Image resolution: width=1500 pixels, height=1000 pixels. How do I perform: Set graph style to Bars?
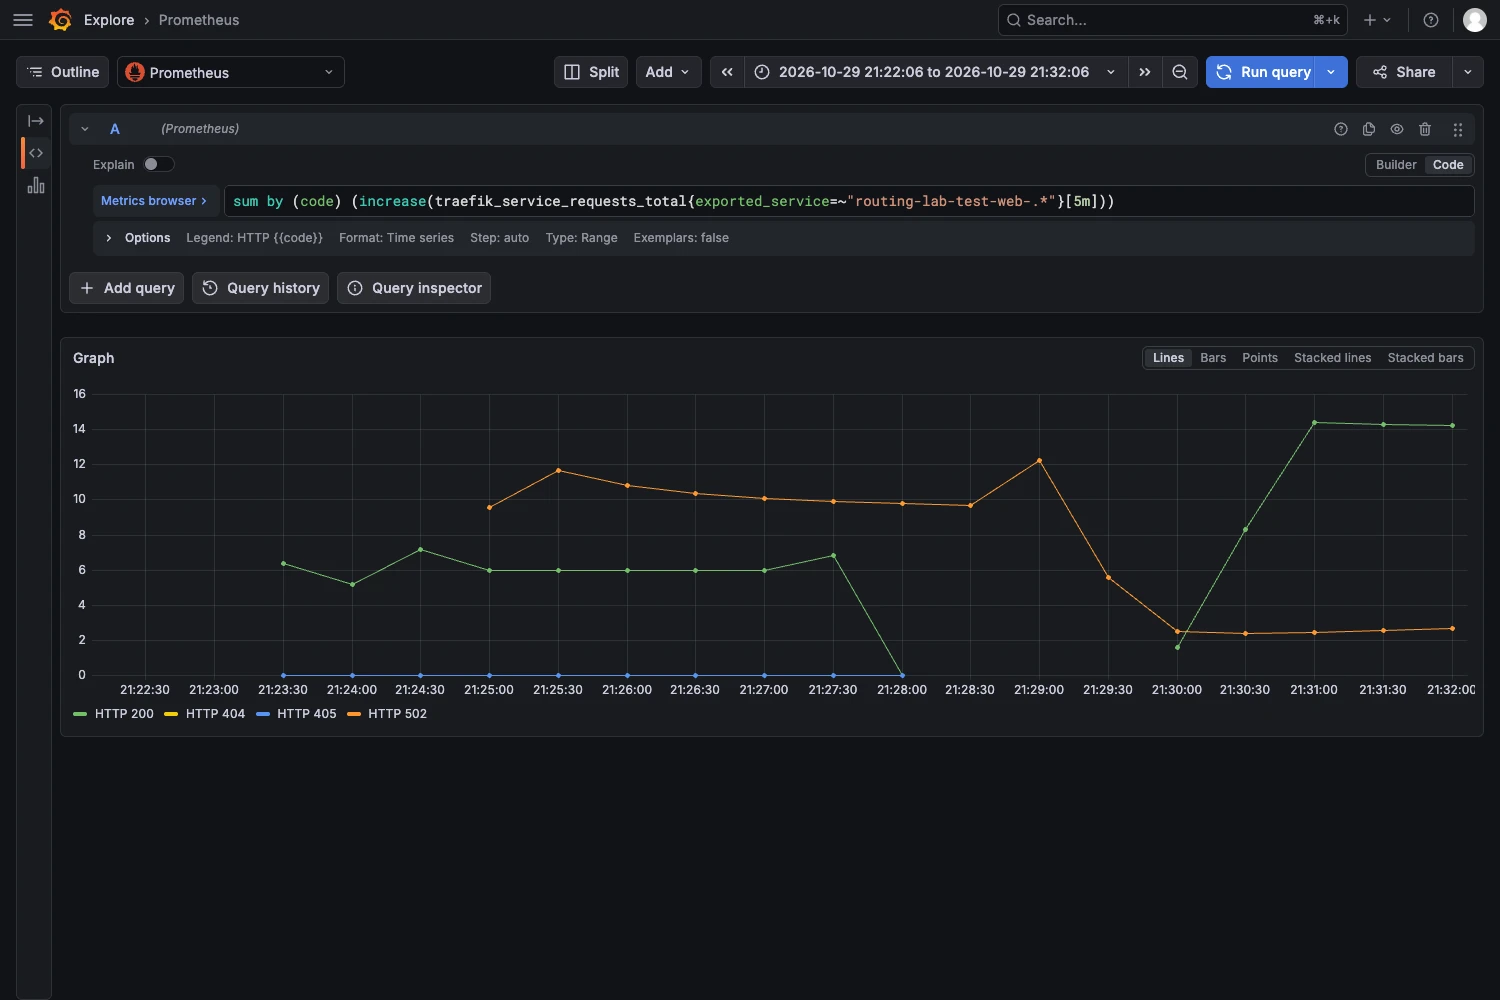click(x=1213, y=358)
